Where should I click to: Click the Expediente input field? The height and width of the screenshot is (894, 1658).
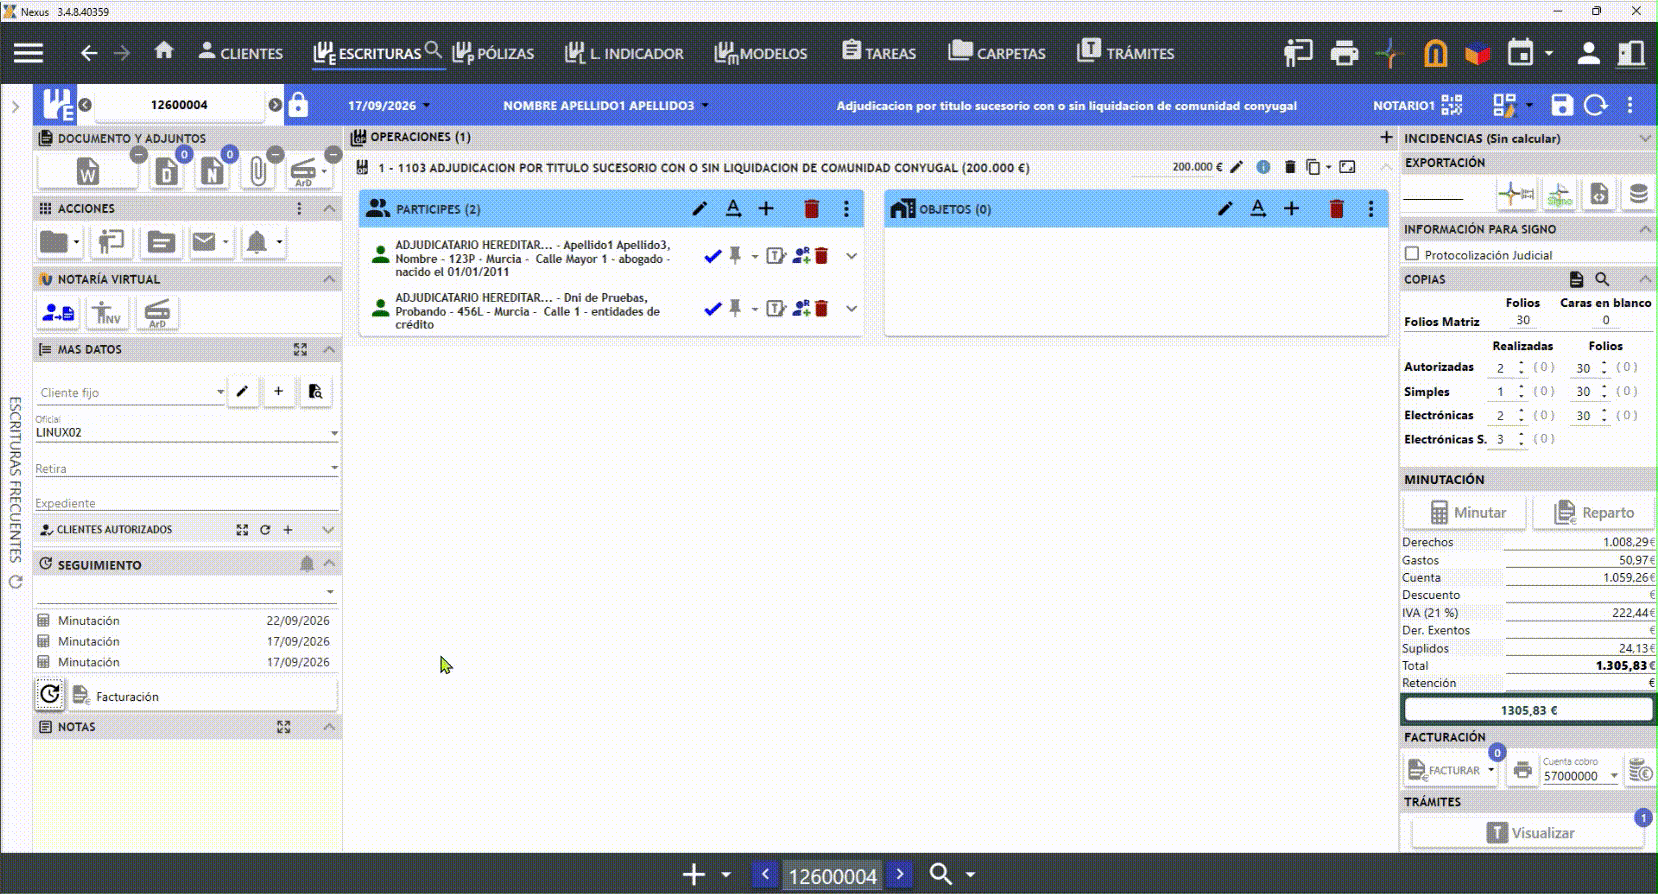coord(186,502)
